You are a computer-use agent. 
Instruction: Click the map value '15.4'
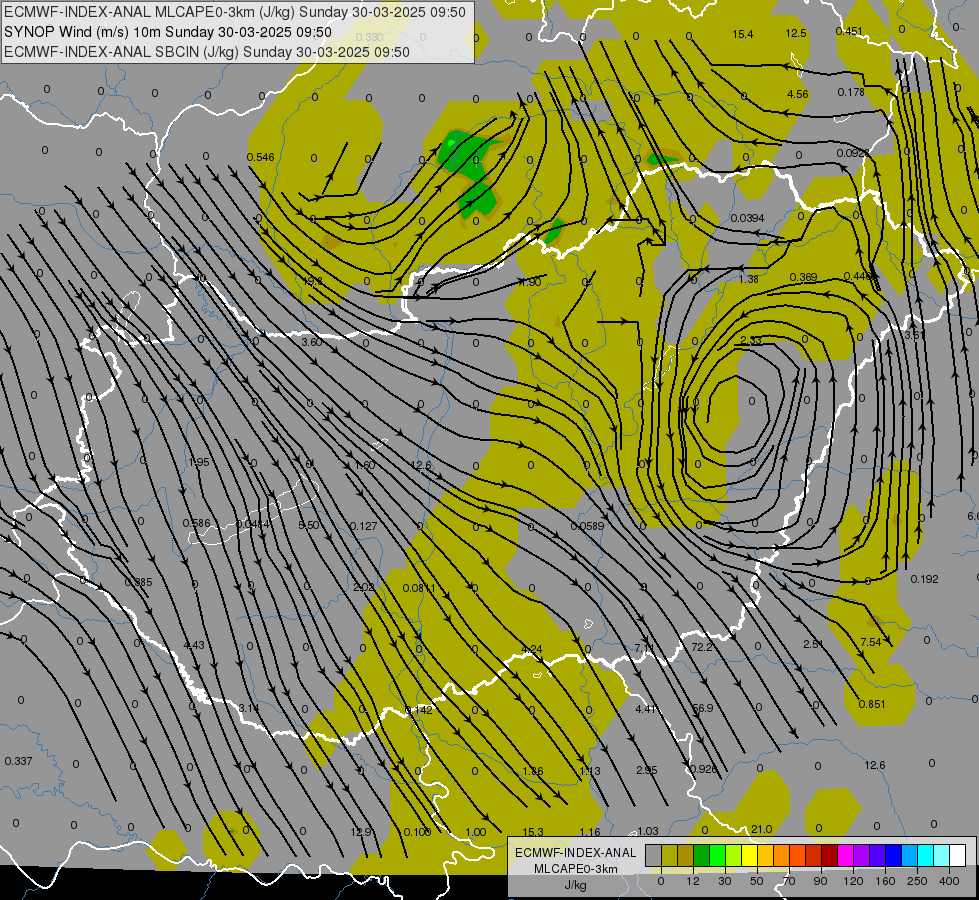(x=742, y=34)
